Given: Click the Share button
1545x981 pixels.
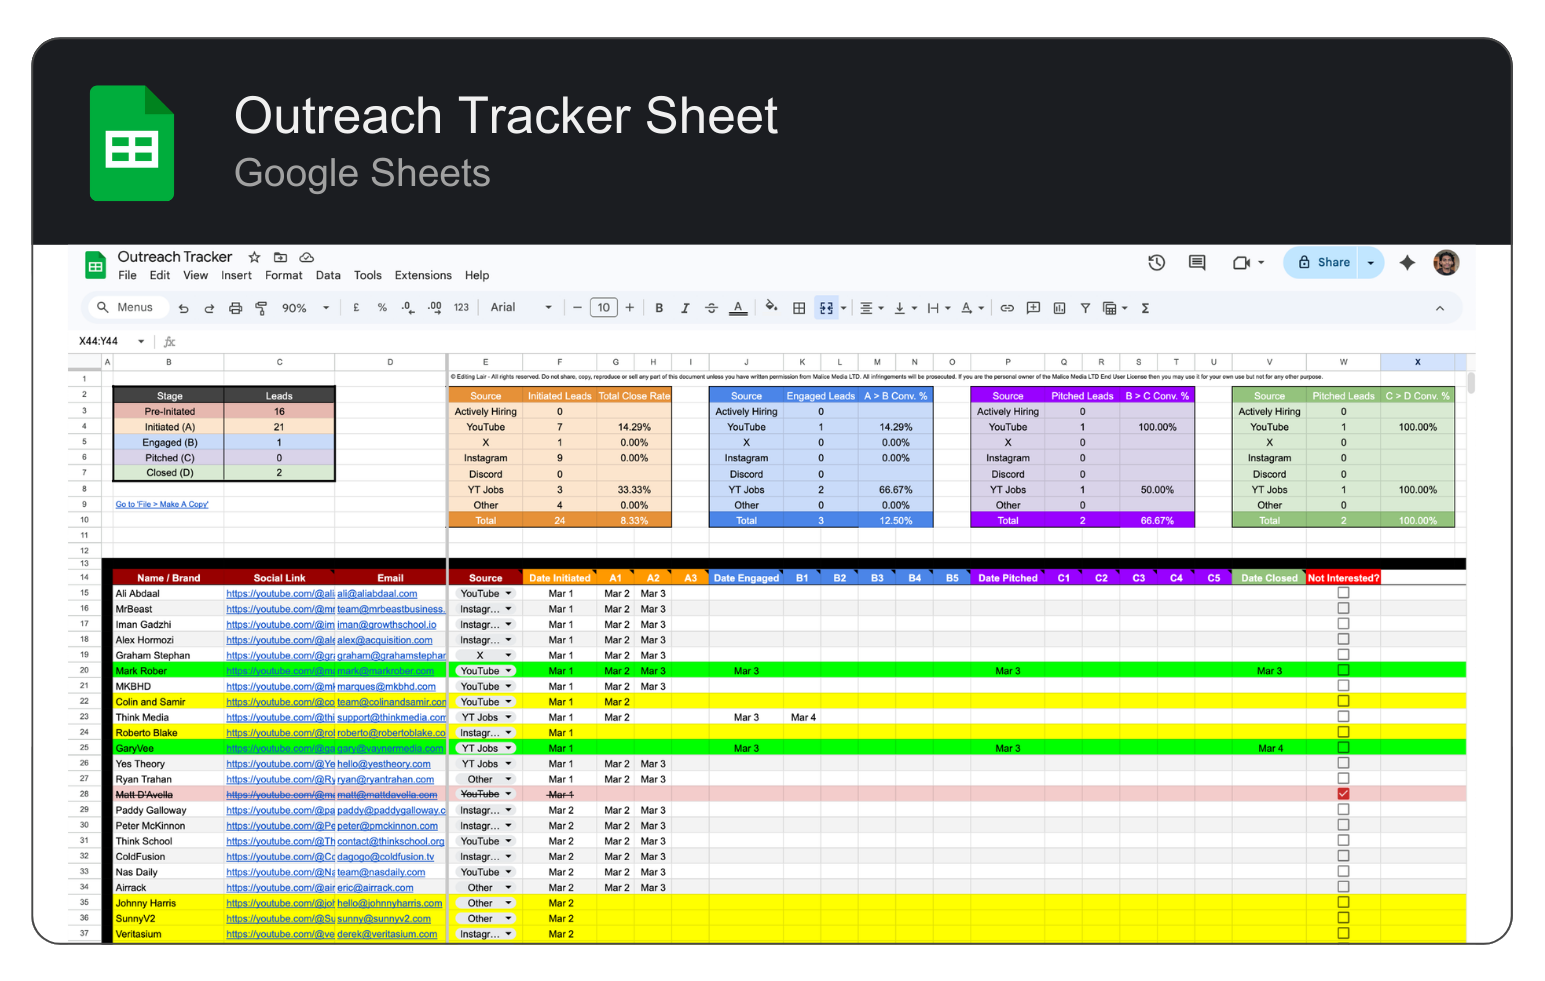Looking at the screenshot, I should click(1322, 263).
